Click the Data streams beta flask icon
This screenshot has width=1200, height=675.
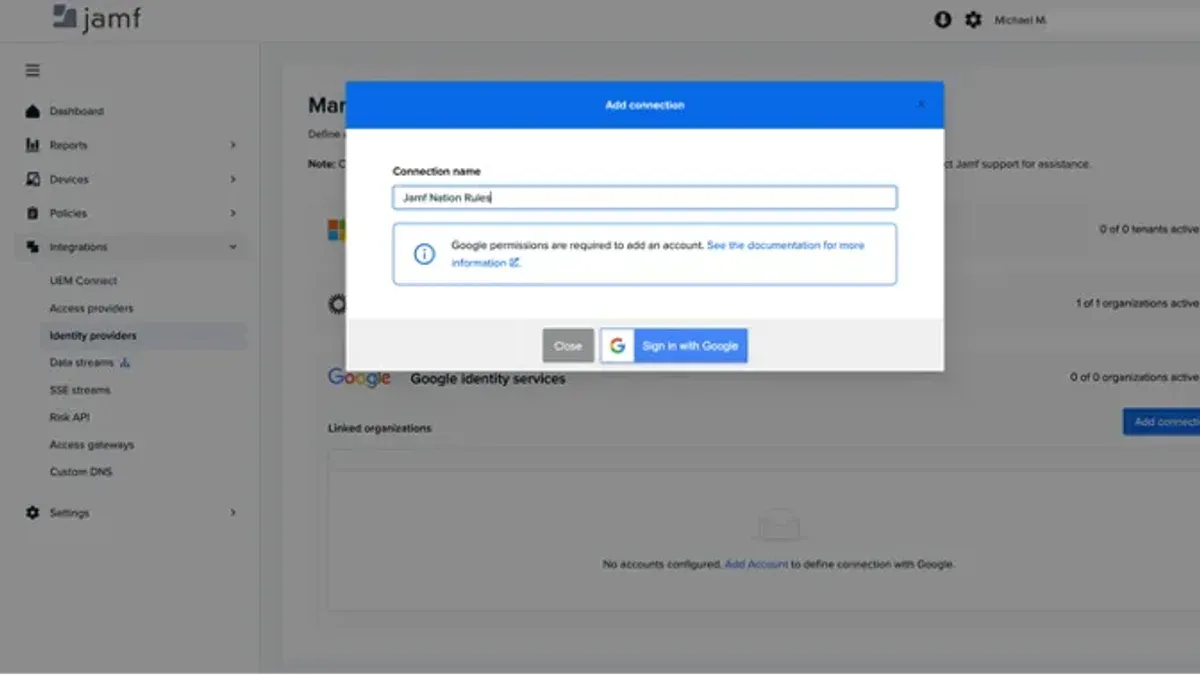125,363
